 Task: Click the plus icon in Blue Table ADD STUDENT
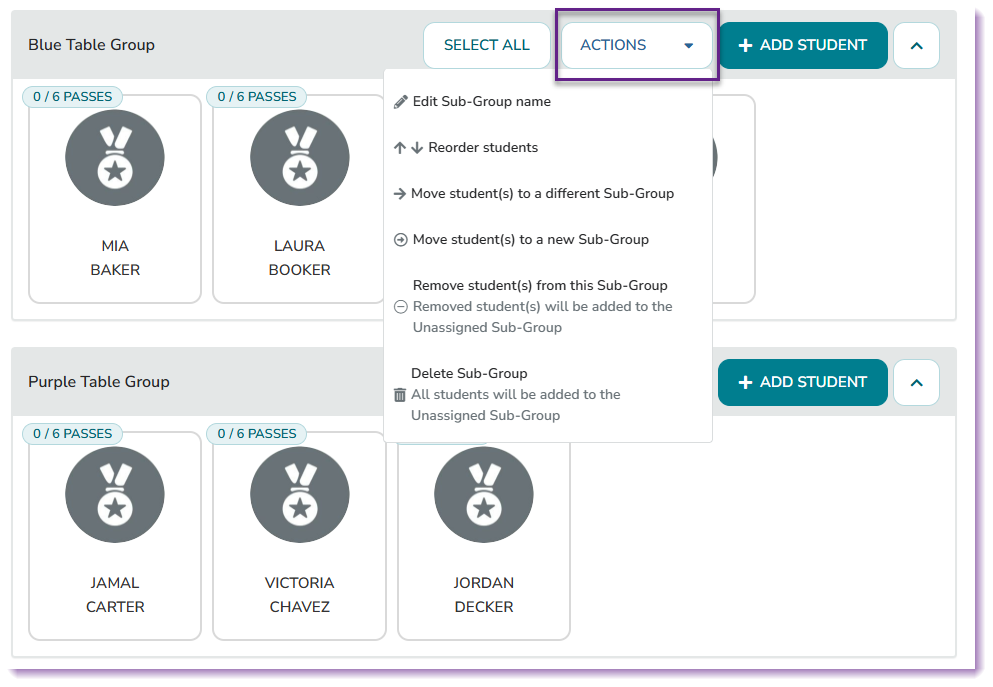pos(745,46)
